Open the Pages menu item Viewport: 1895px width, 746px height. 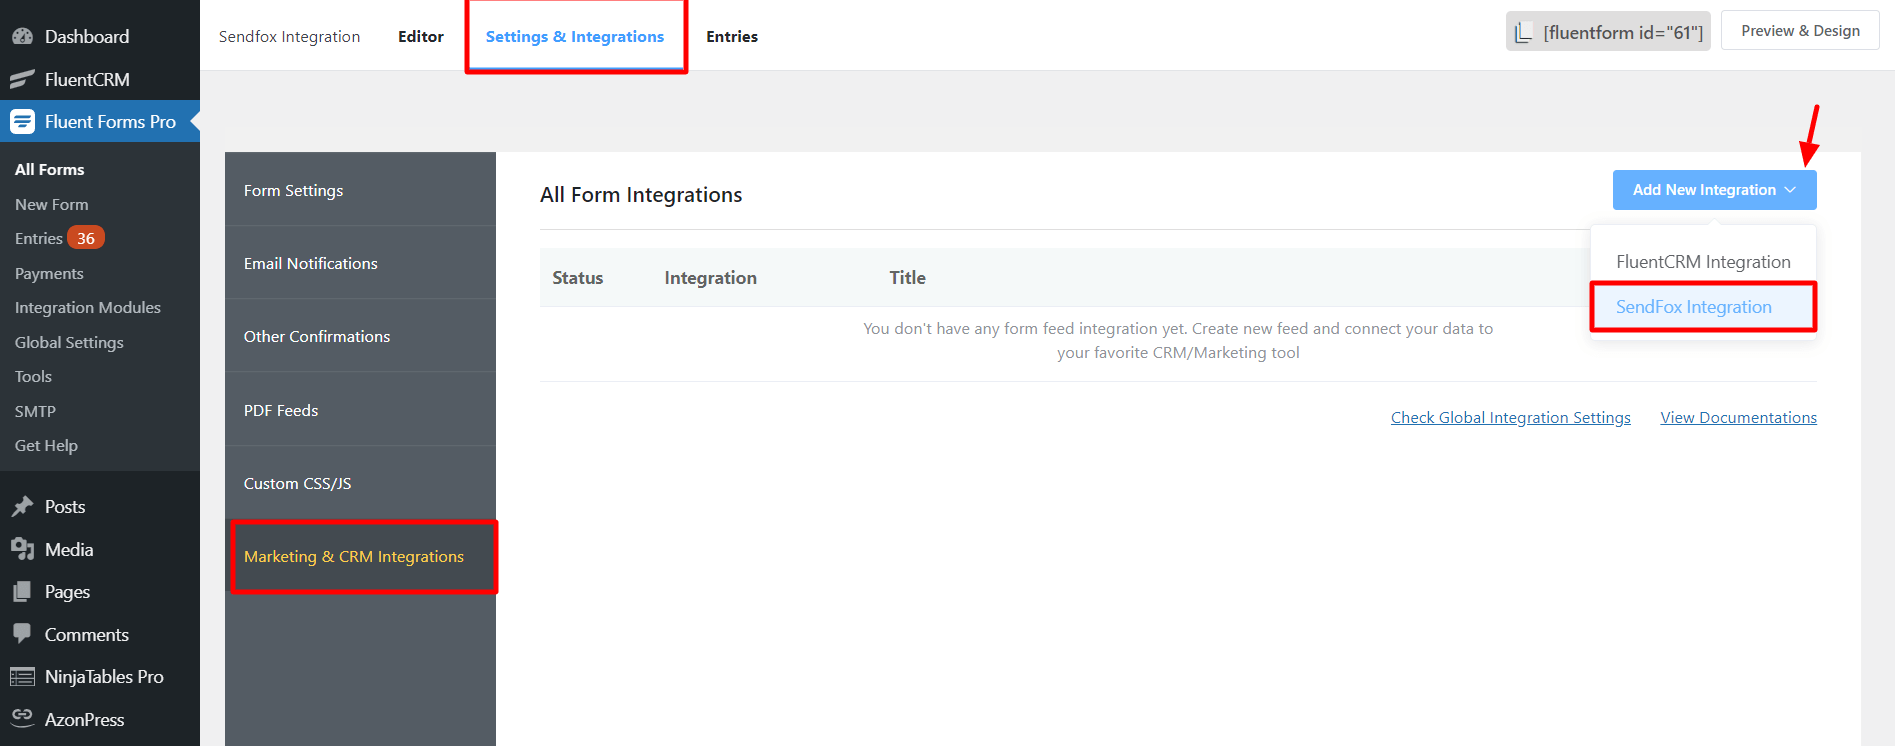click(100, 592)
